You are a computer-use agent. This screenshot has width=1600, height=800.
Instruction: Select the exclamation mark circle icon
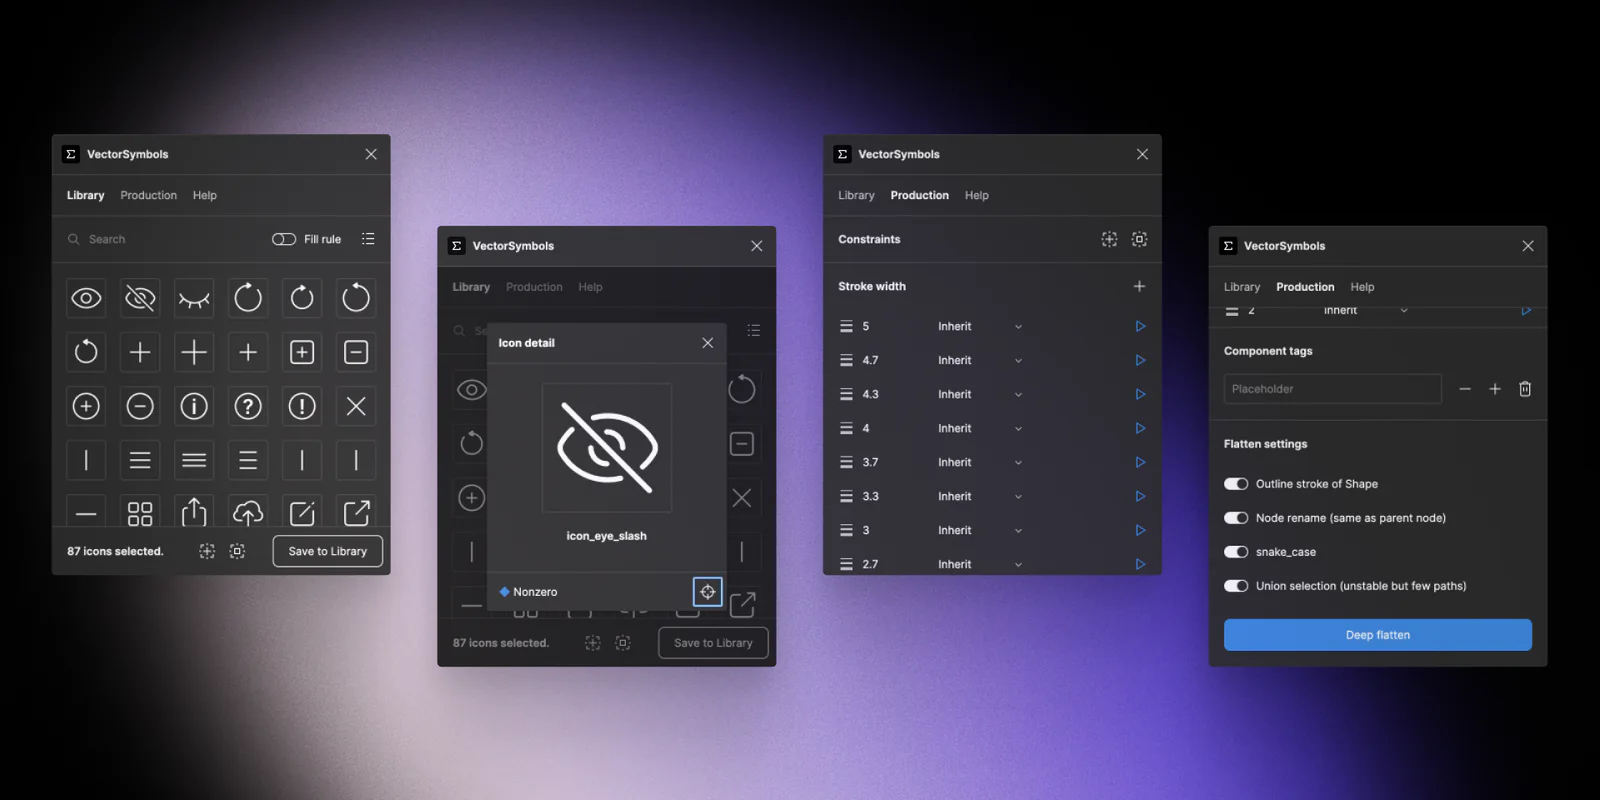(x=302, y=406)
